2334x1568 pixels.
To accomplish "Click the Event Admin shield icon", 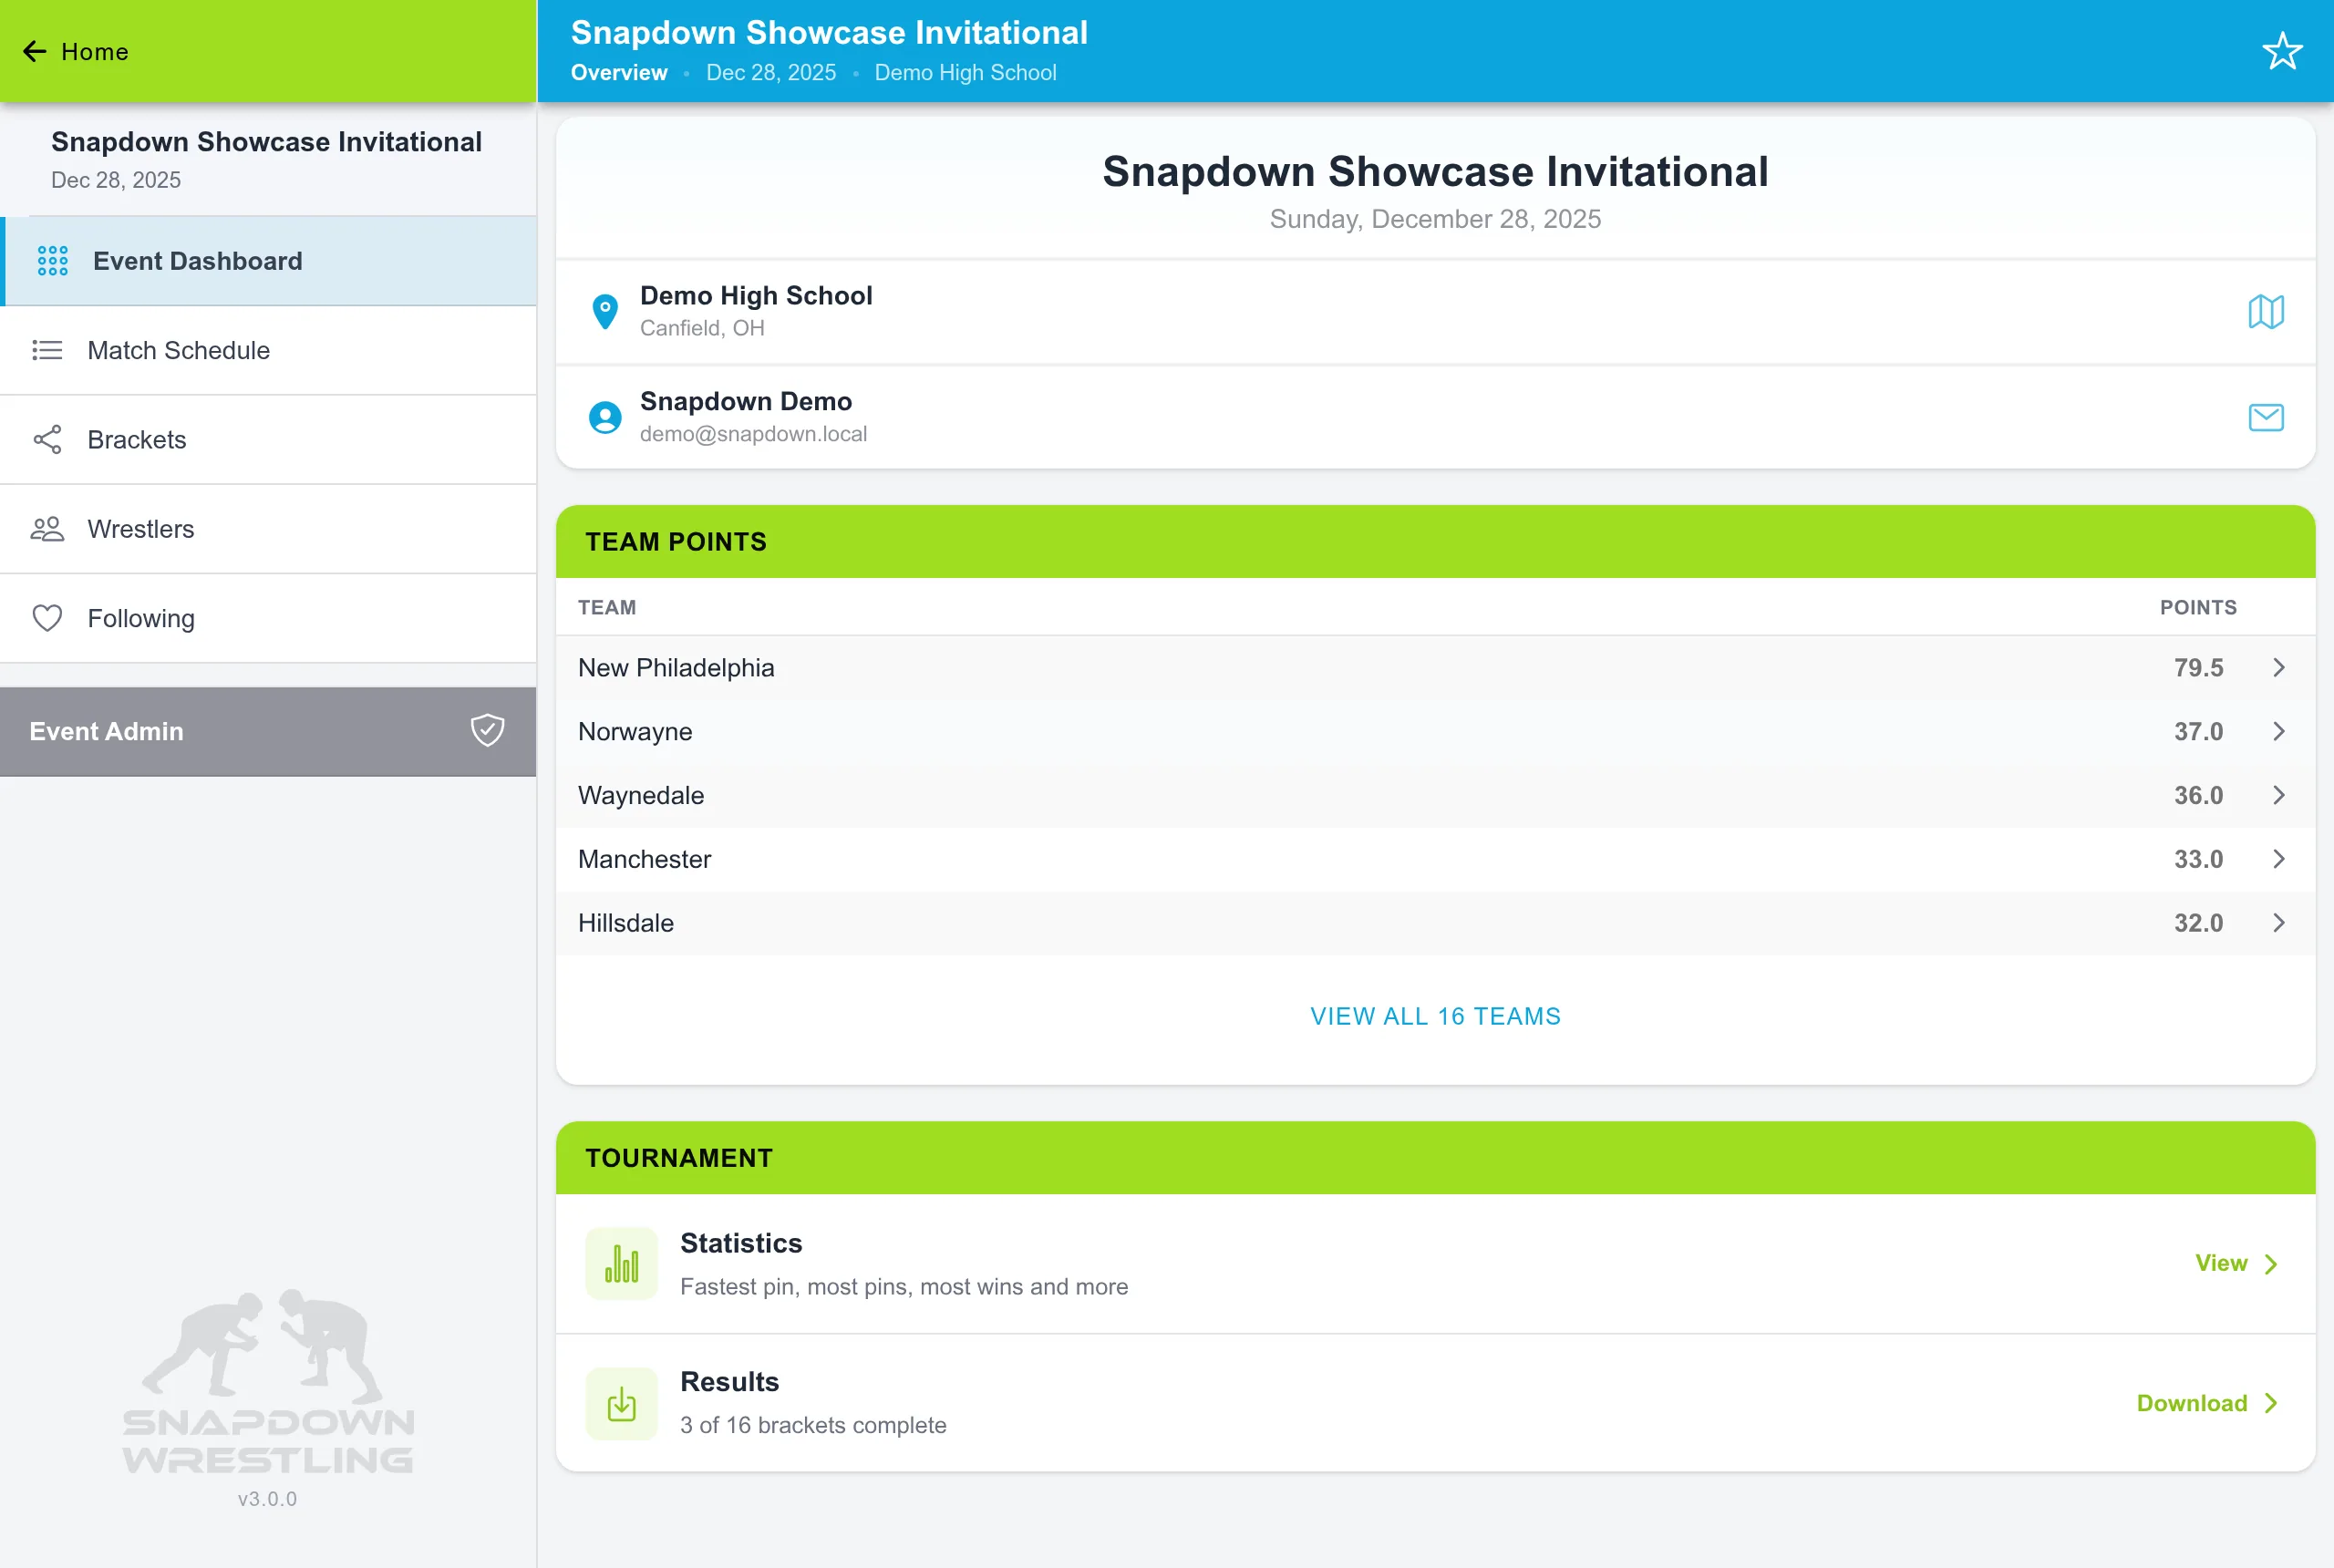I will pos(487,730).
